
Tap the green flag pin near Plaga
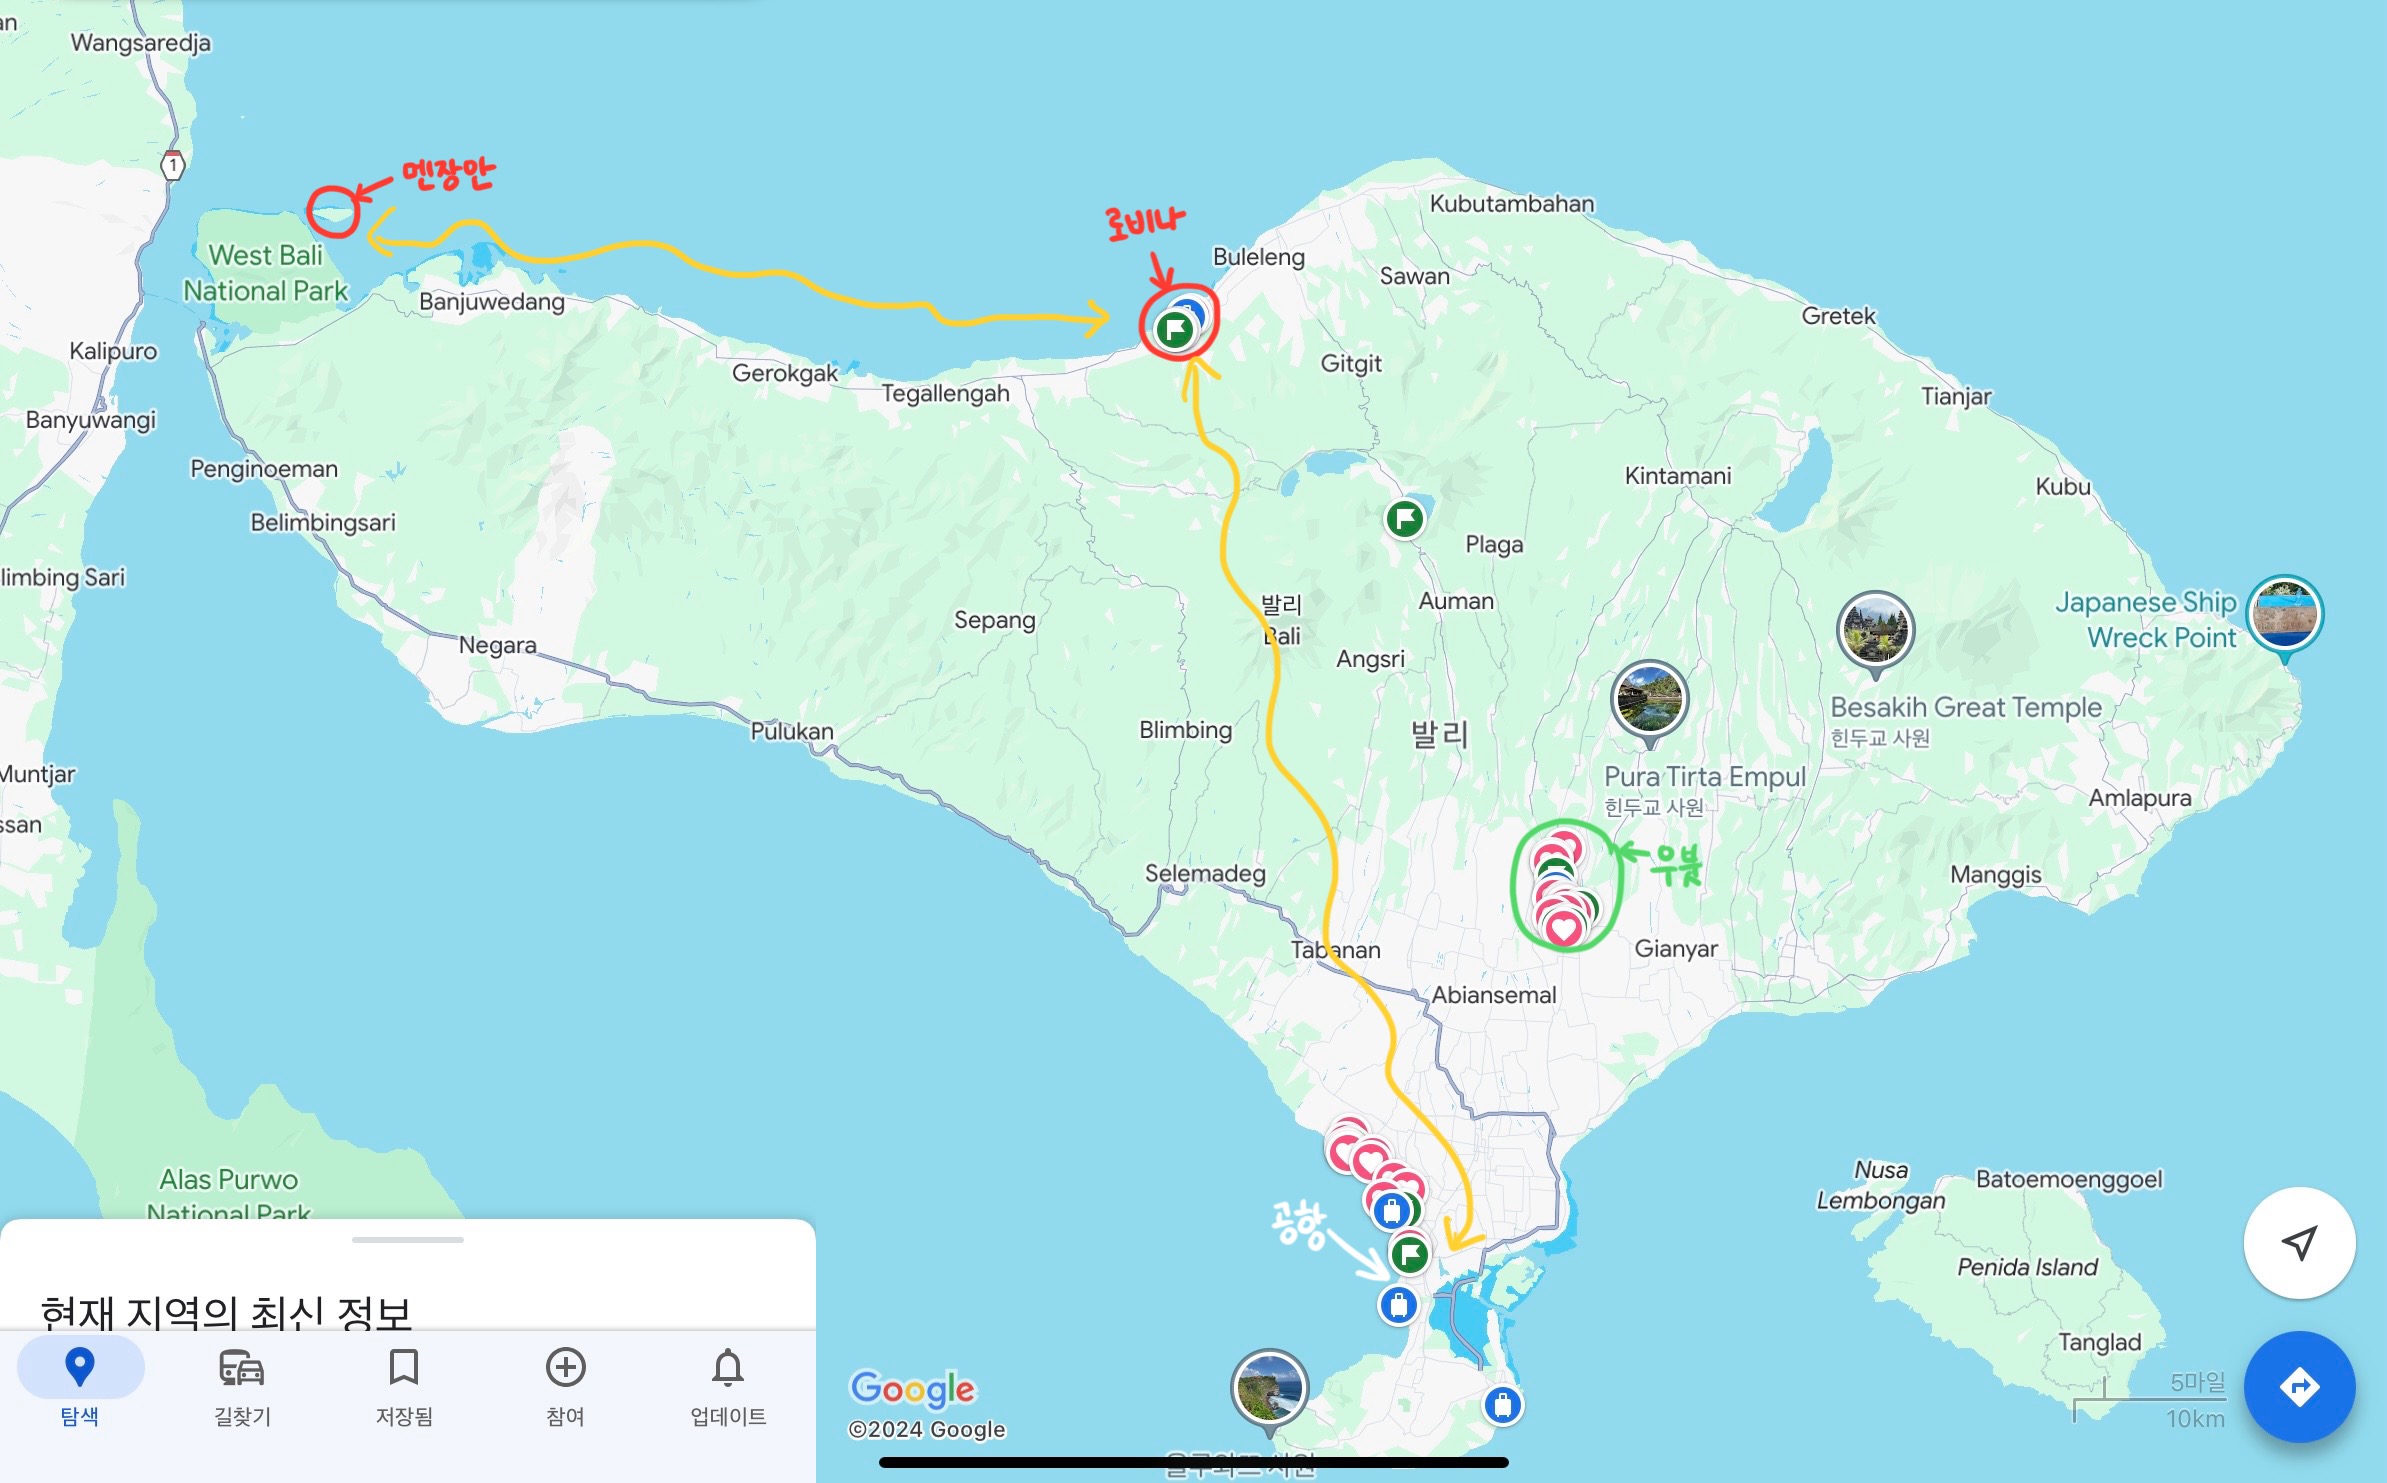1404,519
